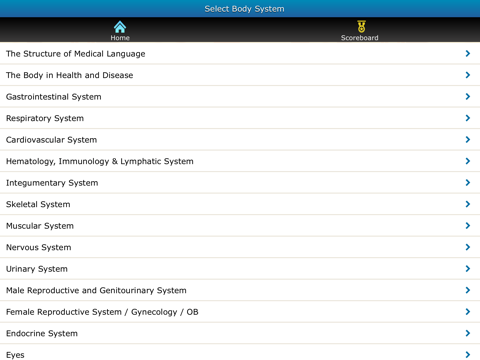Select Cardiovascular System label
The height and width of the screenshot is (360, 480).
tap(52, 140)
